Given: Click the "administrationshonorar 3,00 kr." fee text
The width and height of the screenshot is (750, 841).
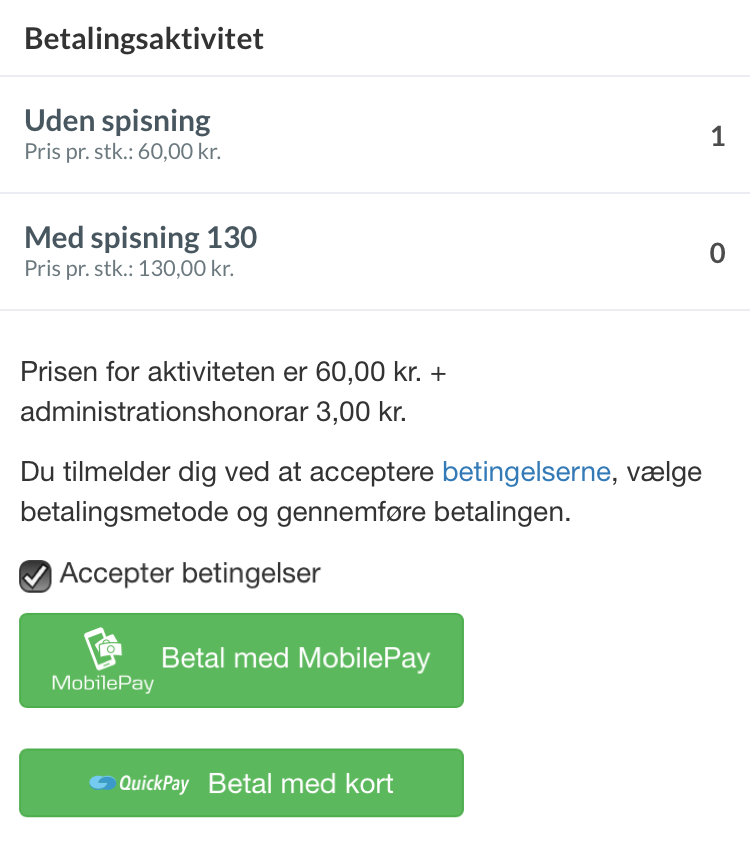Looking at the screenshot, I should (213, 413).
